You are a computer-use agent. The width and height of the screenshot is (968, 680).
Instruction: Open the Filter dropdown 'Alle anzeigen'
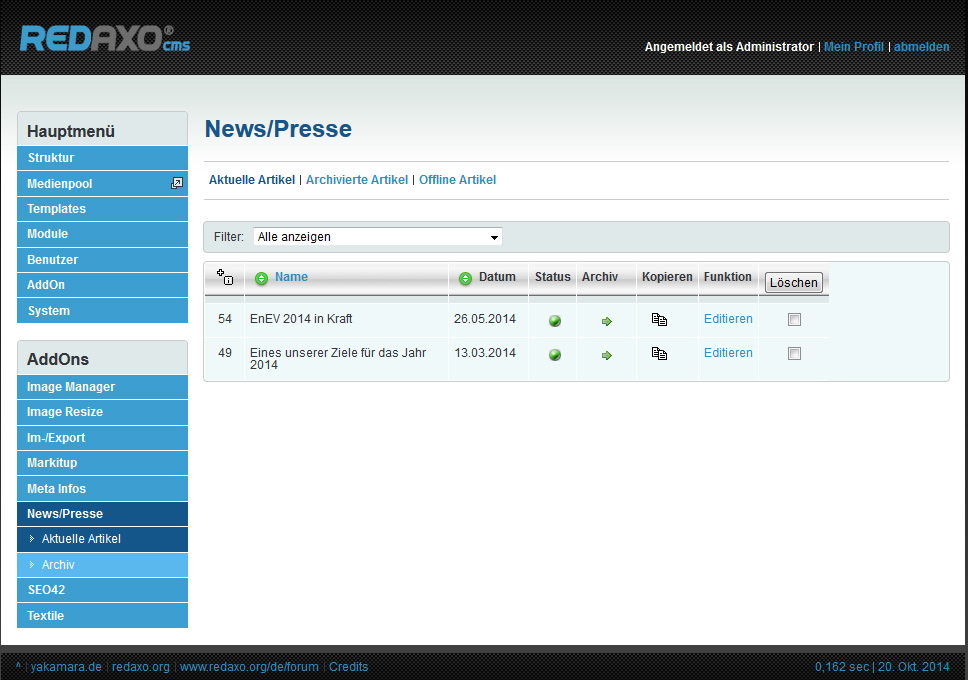[377, 237]
